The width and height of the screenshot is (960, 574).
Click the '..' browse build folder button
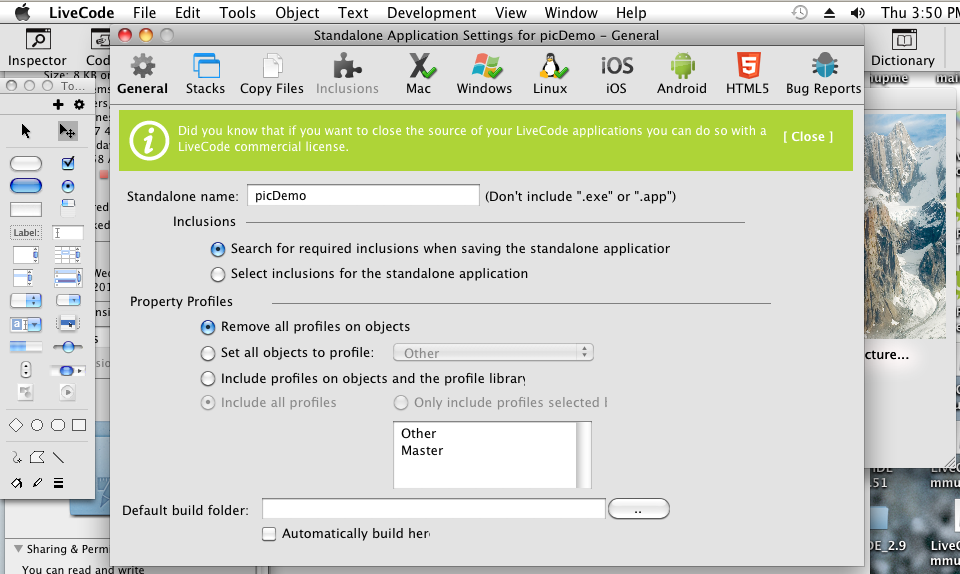click(638, 510)
